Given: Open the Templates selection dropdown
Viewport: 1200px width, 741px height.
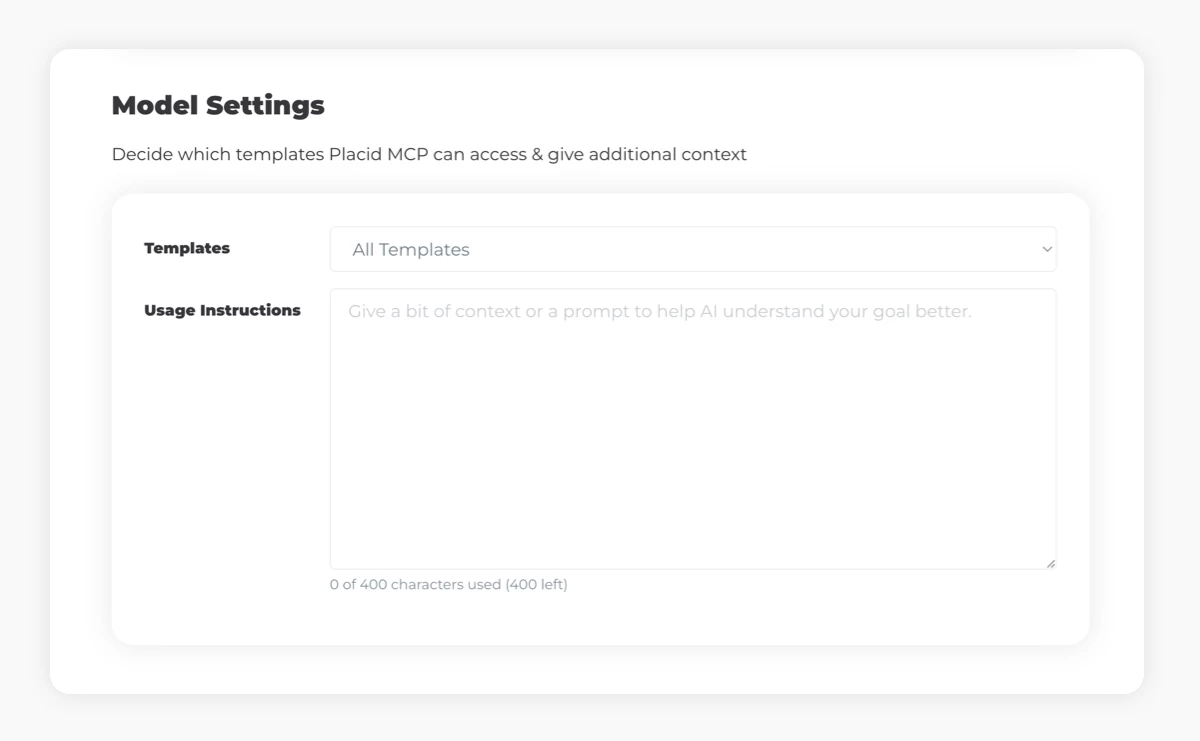Looking at the screenshot, I should click(693, 249).
